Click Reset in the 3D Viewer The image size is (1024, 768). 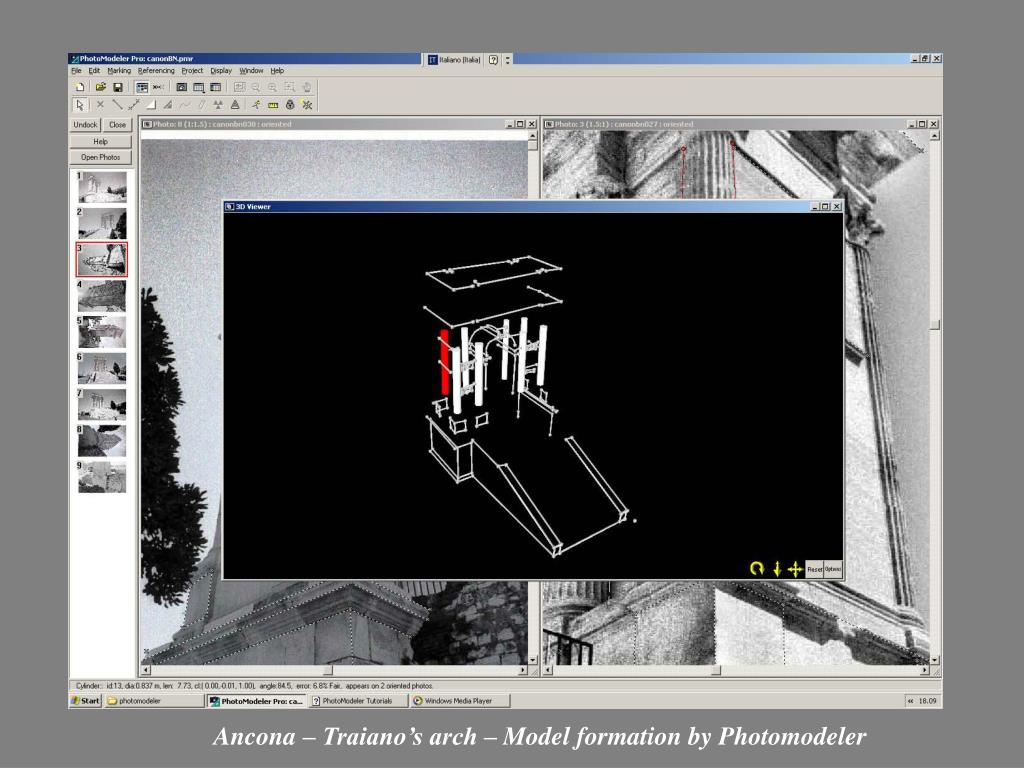pyautogui.click(x=814, y=569)
